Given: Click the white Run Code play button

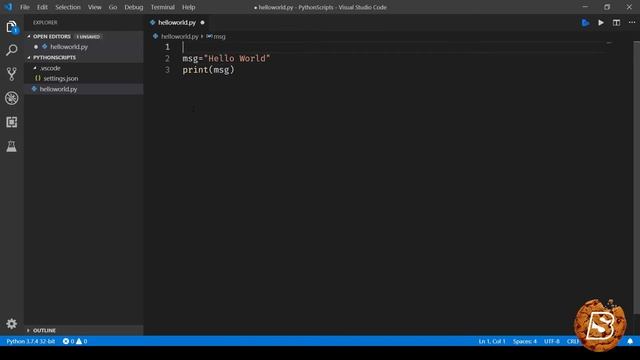Looking at the screenshot, I should coord(601,23).
